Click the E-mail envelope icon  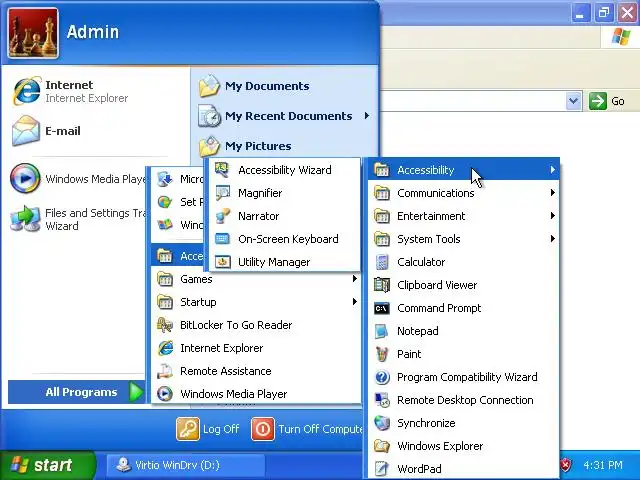26,131
